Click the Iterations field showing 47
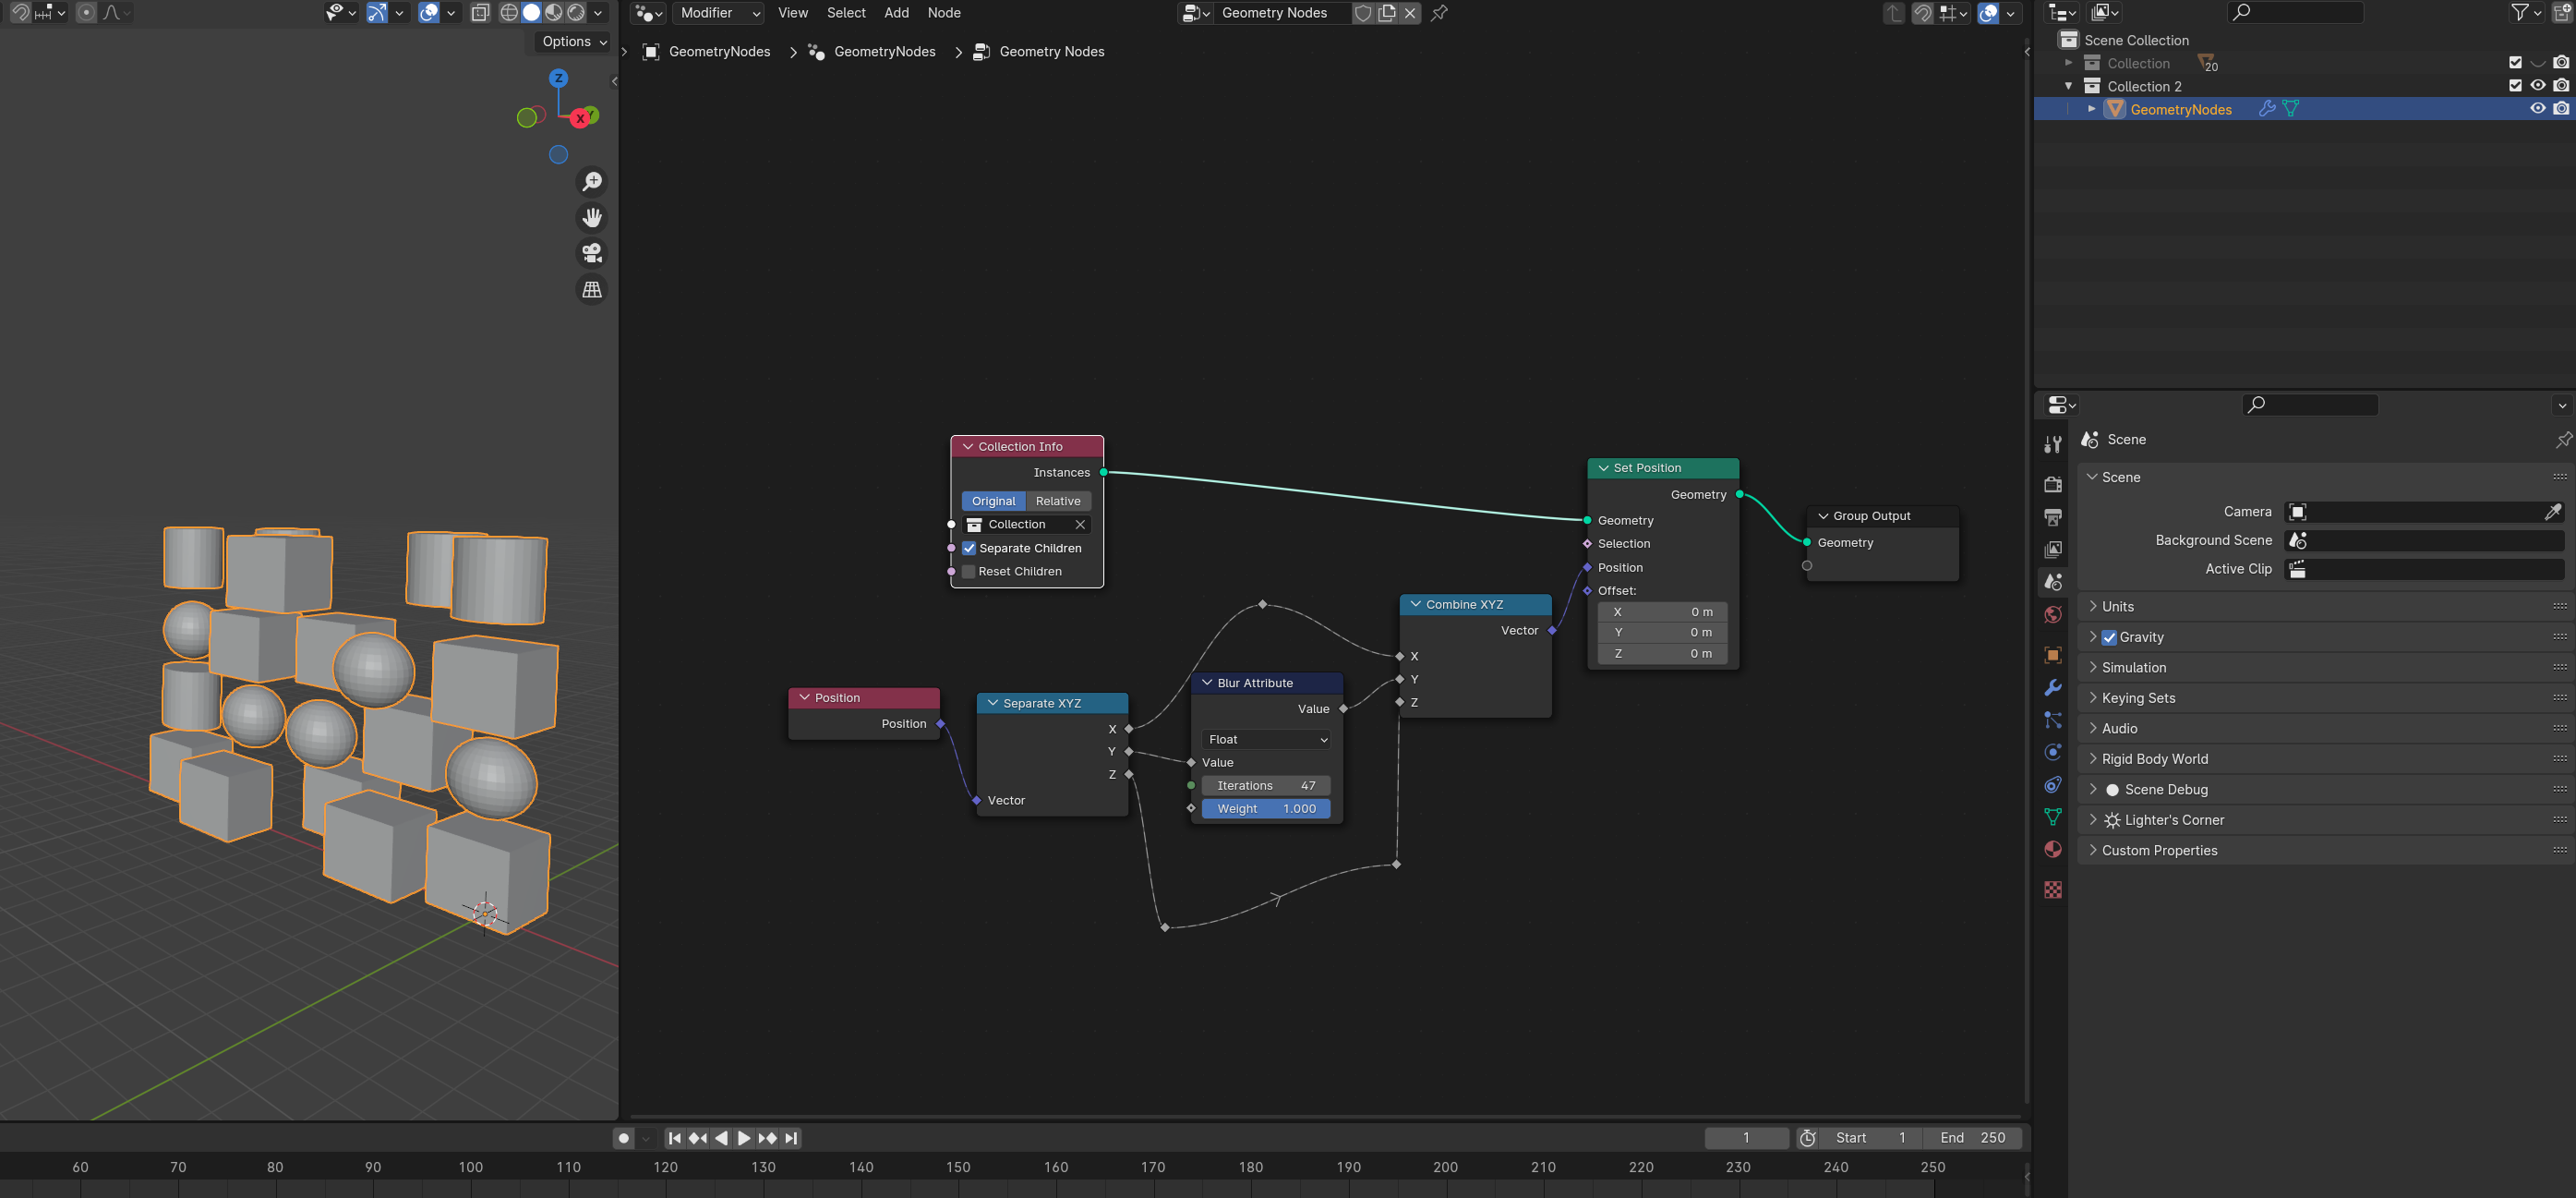The width and height of the screenshot is (2576, 1198). tap(1266, 786)
